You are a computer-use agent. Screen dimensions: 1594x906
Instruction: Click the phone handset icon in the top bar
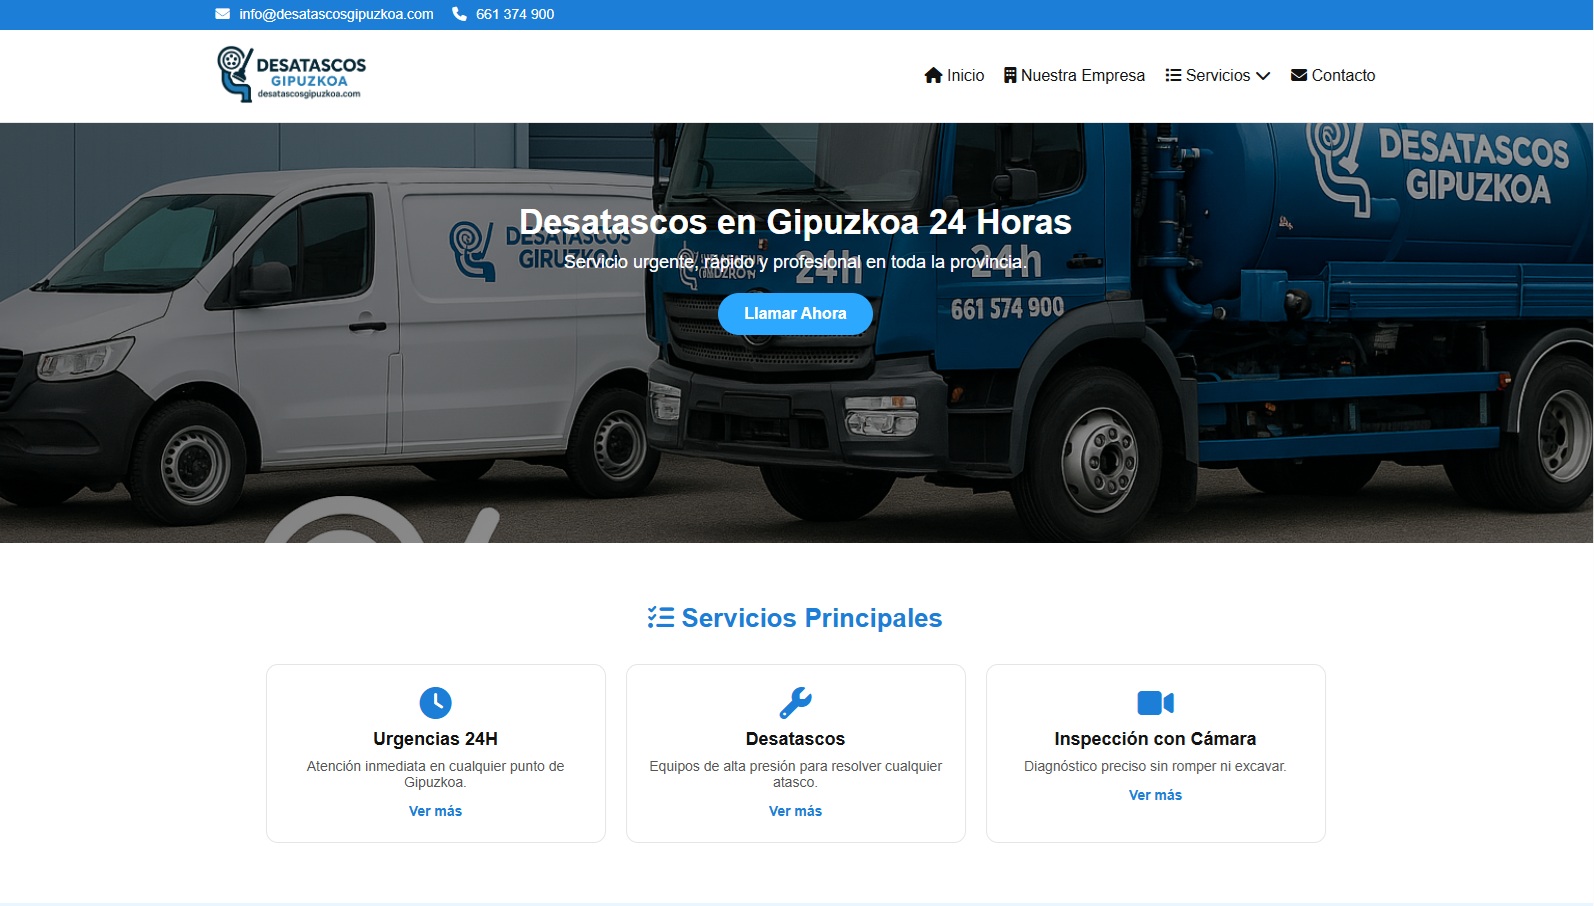click(x=459, y=14)
